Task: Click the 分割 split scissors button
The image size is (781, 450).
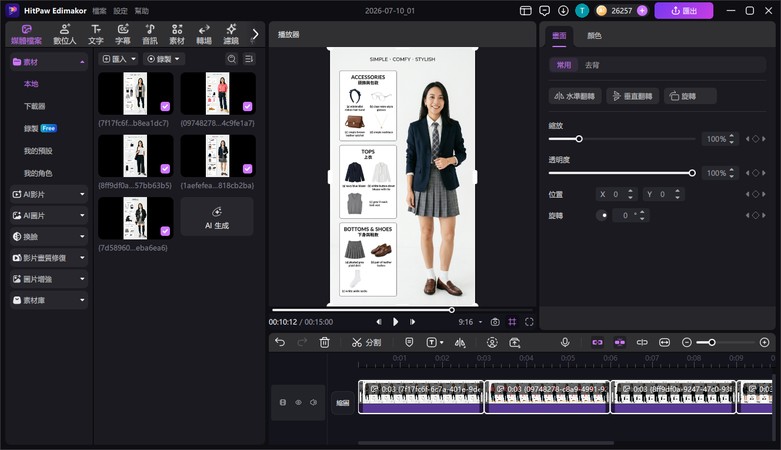Action: click(x=366, y=342)
